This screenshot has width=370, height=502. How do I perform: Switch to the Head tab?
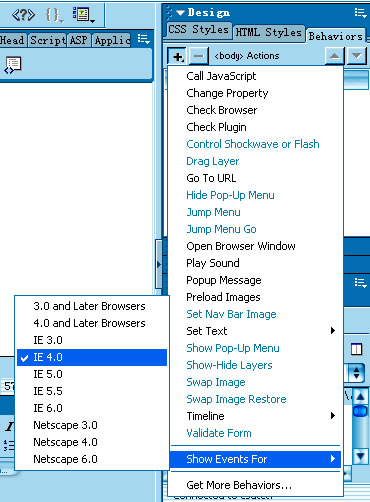tap(13, 40)
